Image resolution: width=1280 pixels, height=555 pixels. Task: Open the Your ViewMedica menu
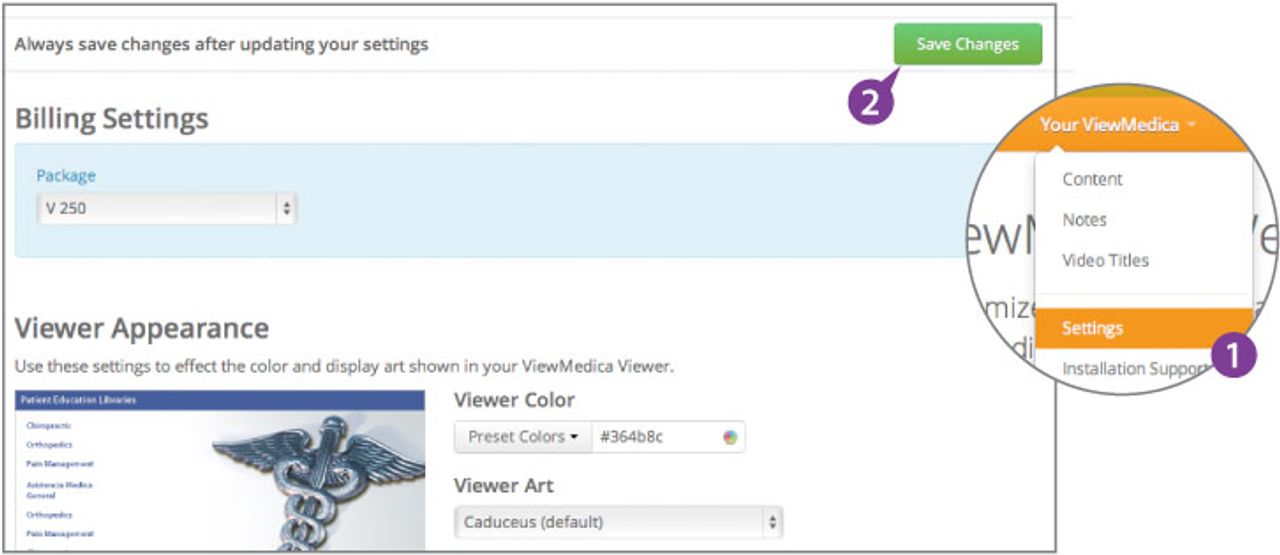[1118, 125]
